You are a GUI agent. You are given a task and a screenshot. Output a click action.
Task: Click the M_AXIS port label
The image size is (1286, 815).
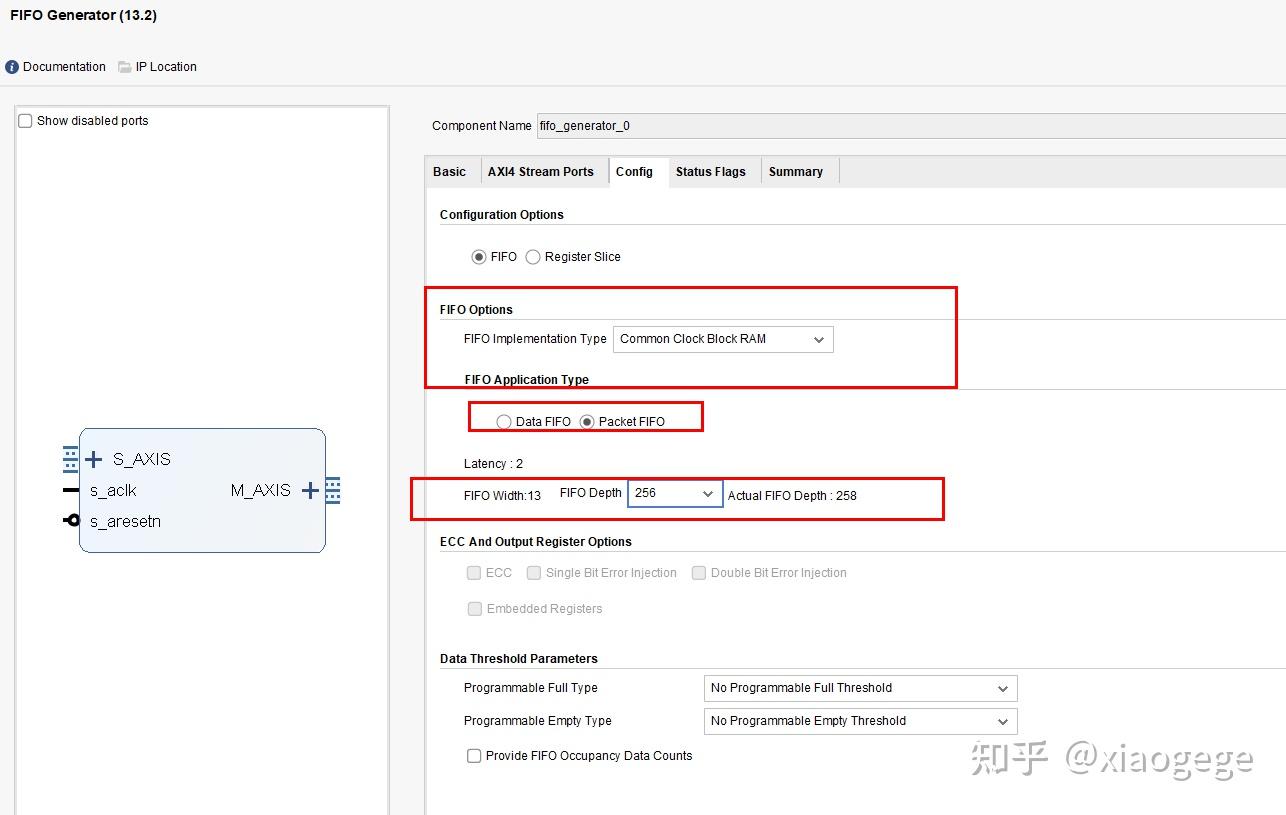coord(261,490)
